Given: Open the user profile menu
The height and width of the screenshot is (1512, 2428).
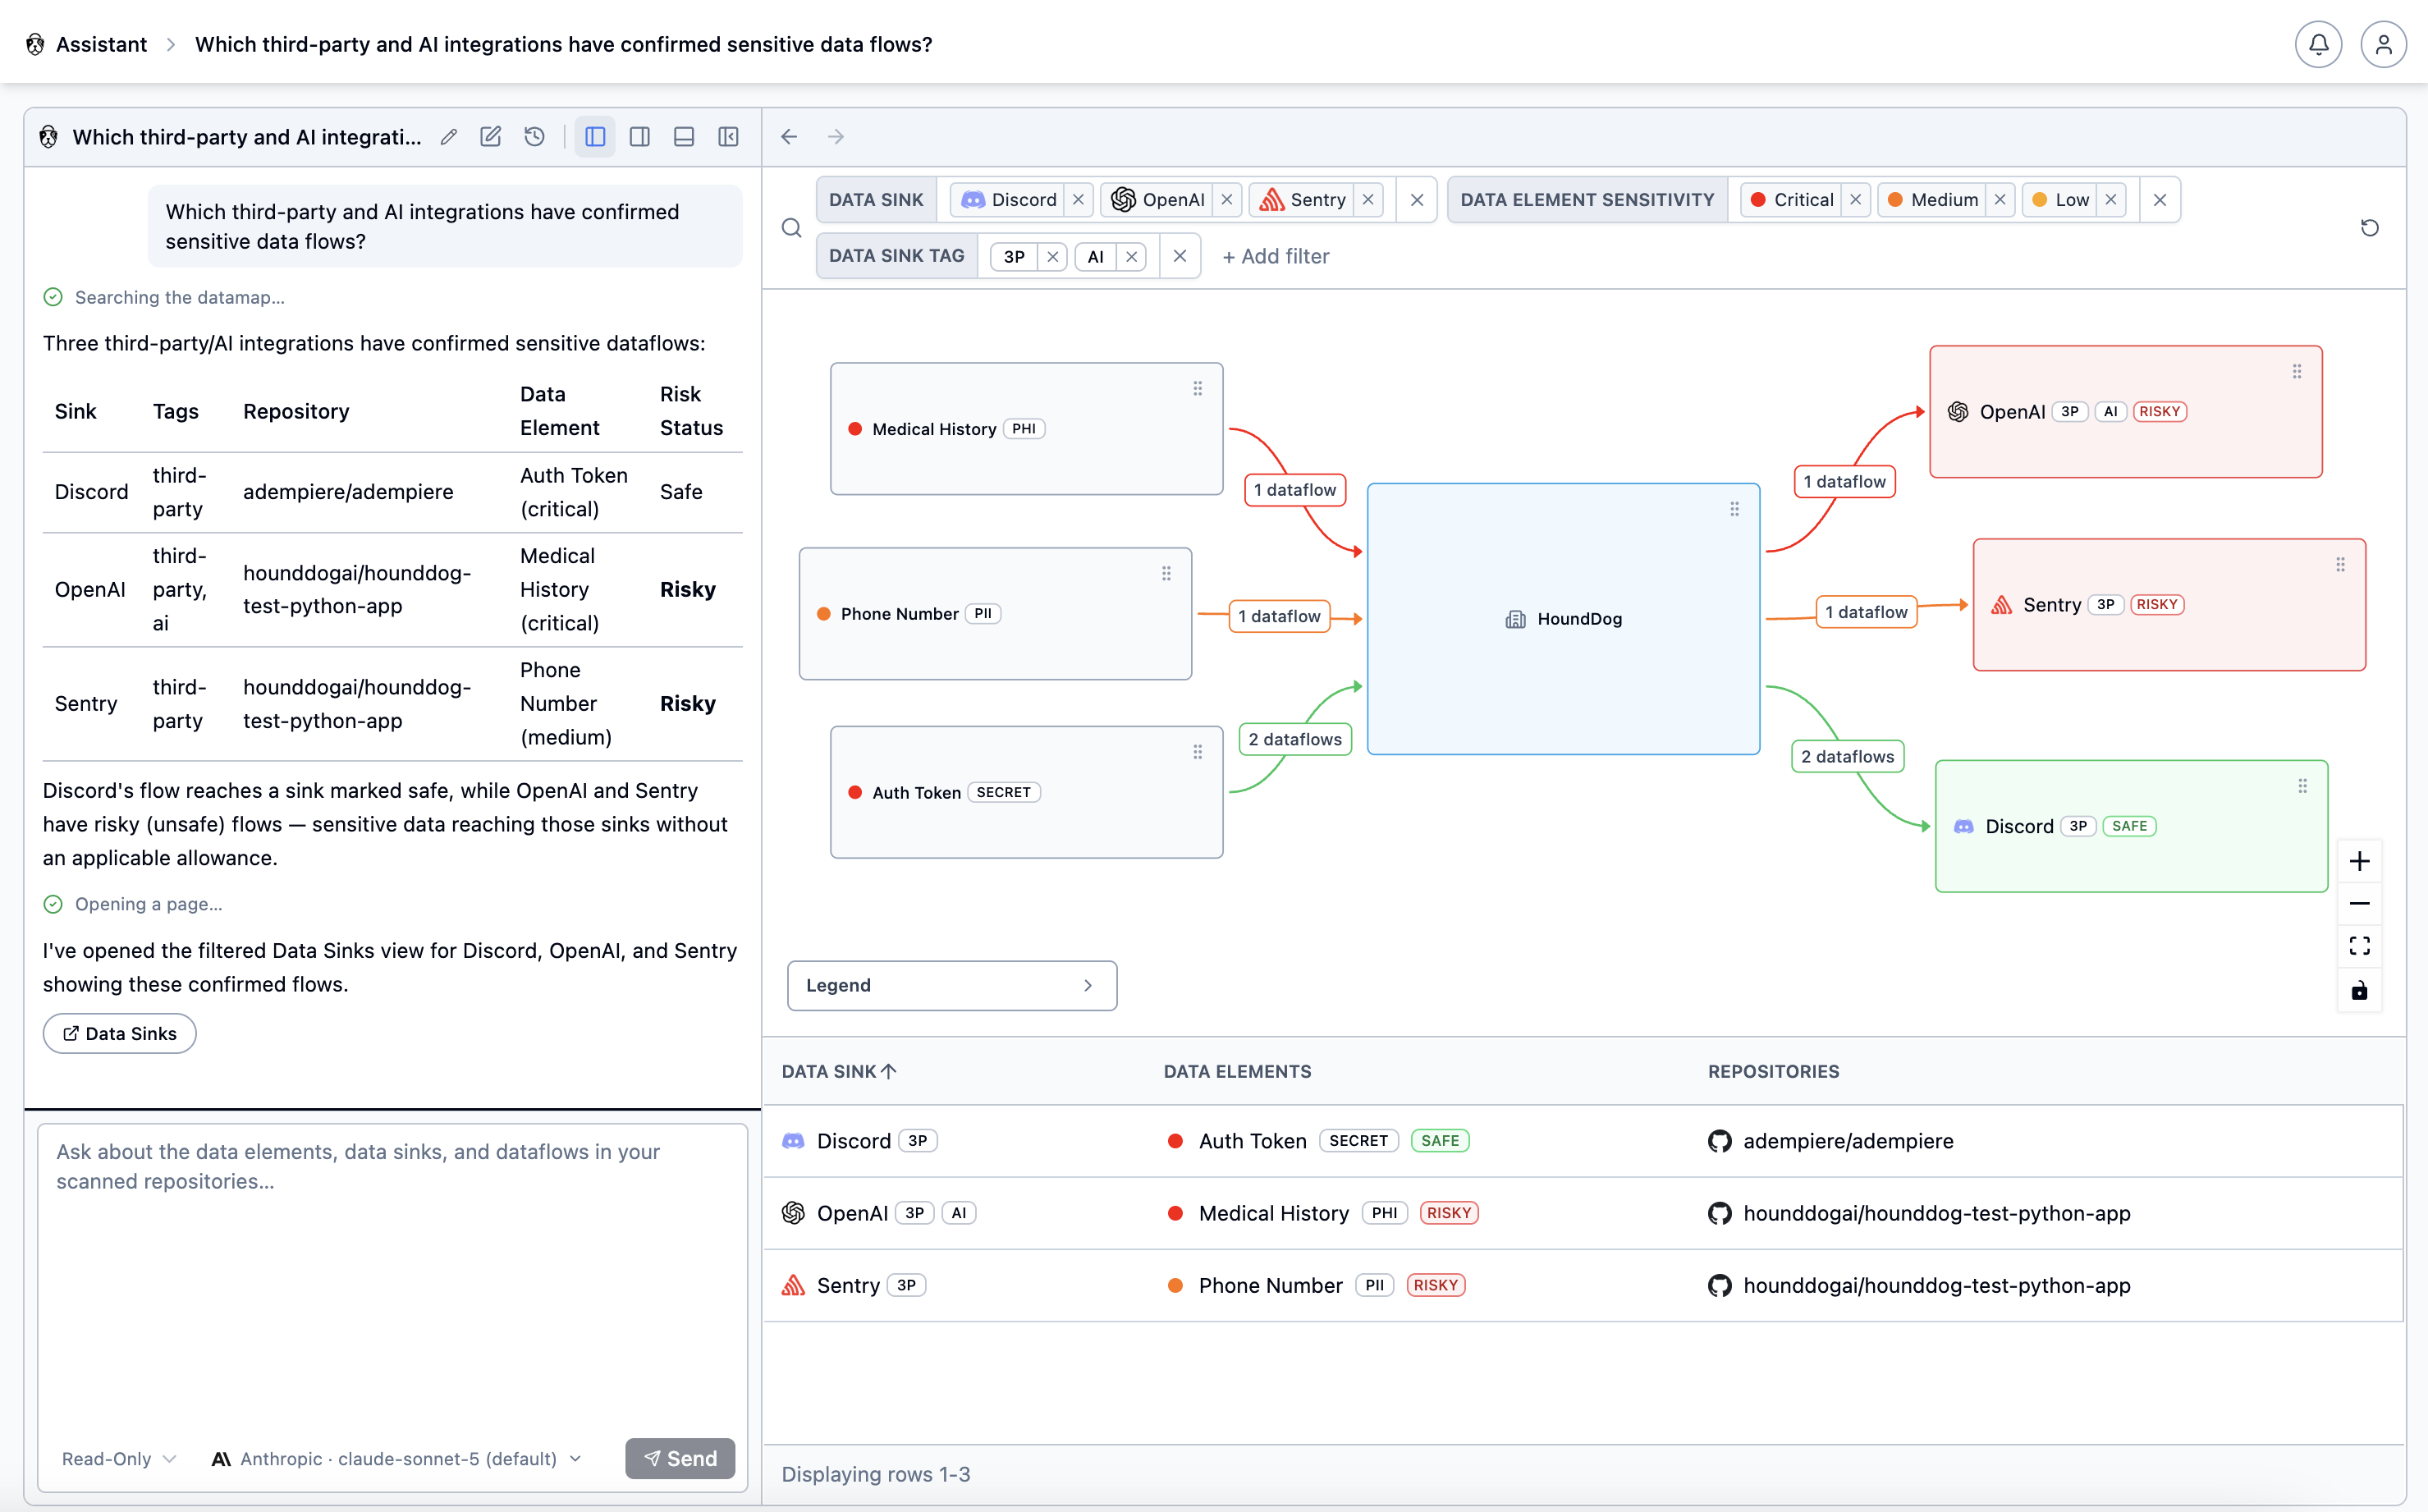Looking at the screenshot, I should tap(2383, 44).
